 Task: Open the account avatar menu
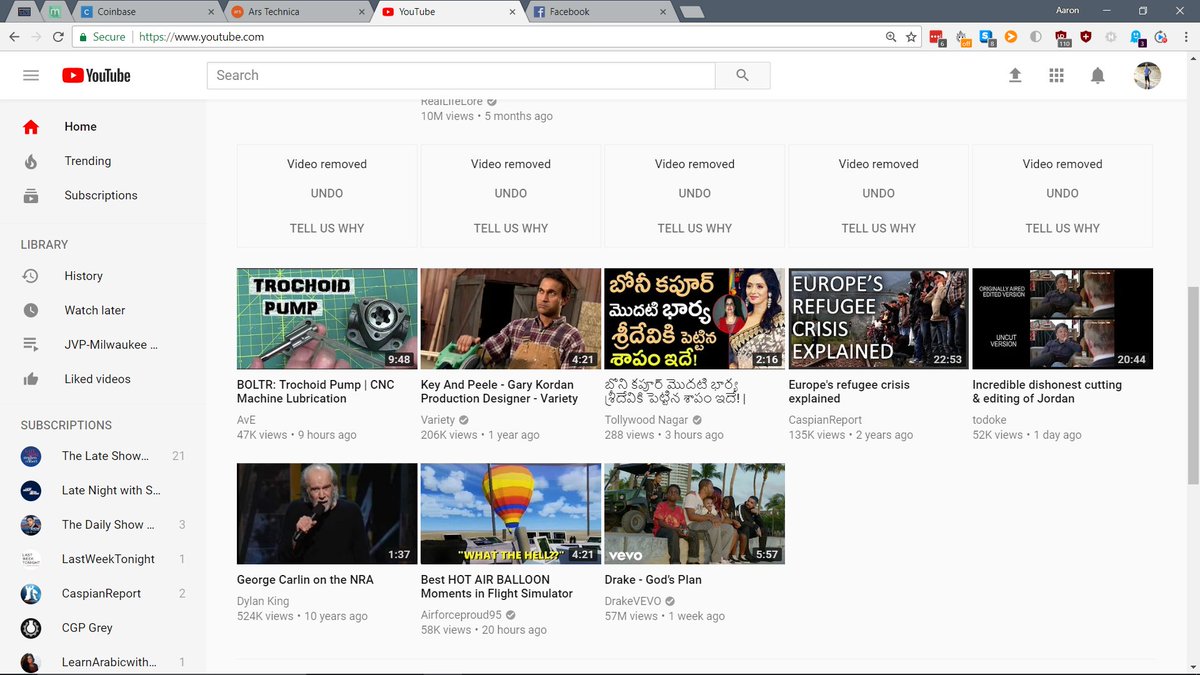point(1147,75)
